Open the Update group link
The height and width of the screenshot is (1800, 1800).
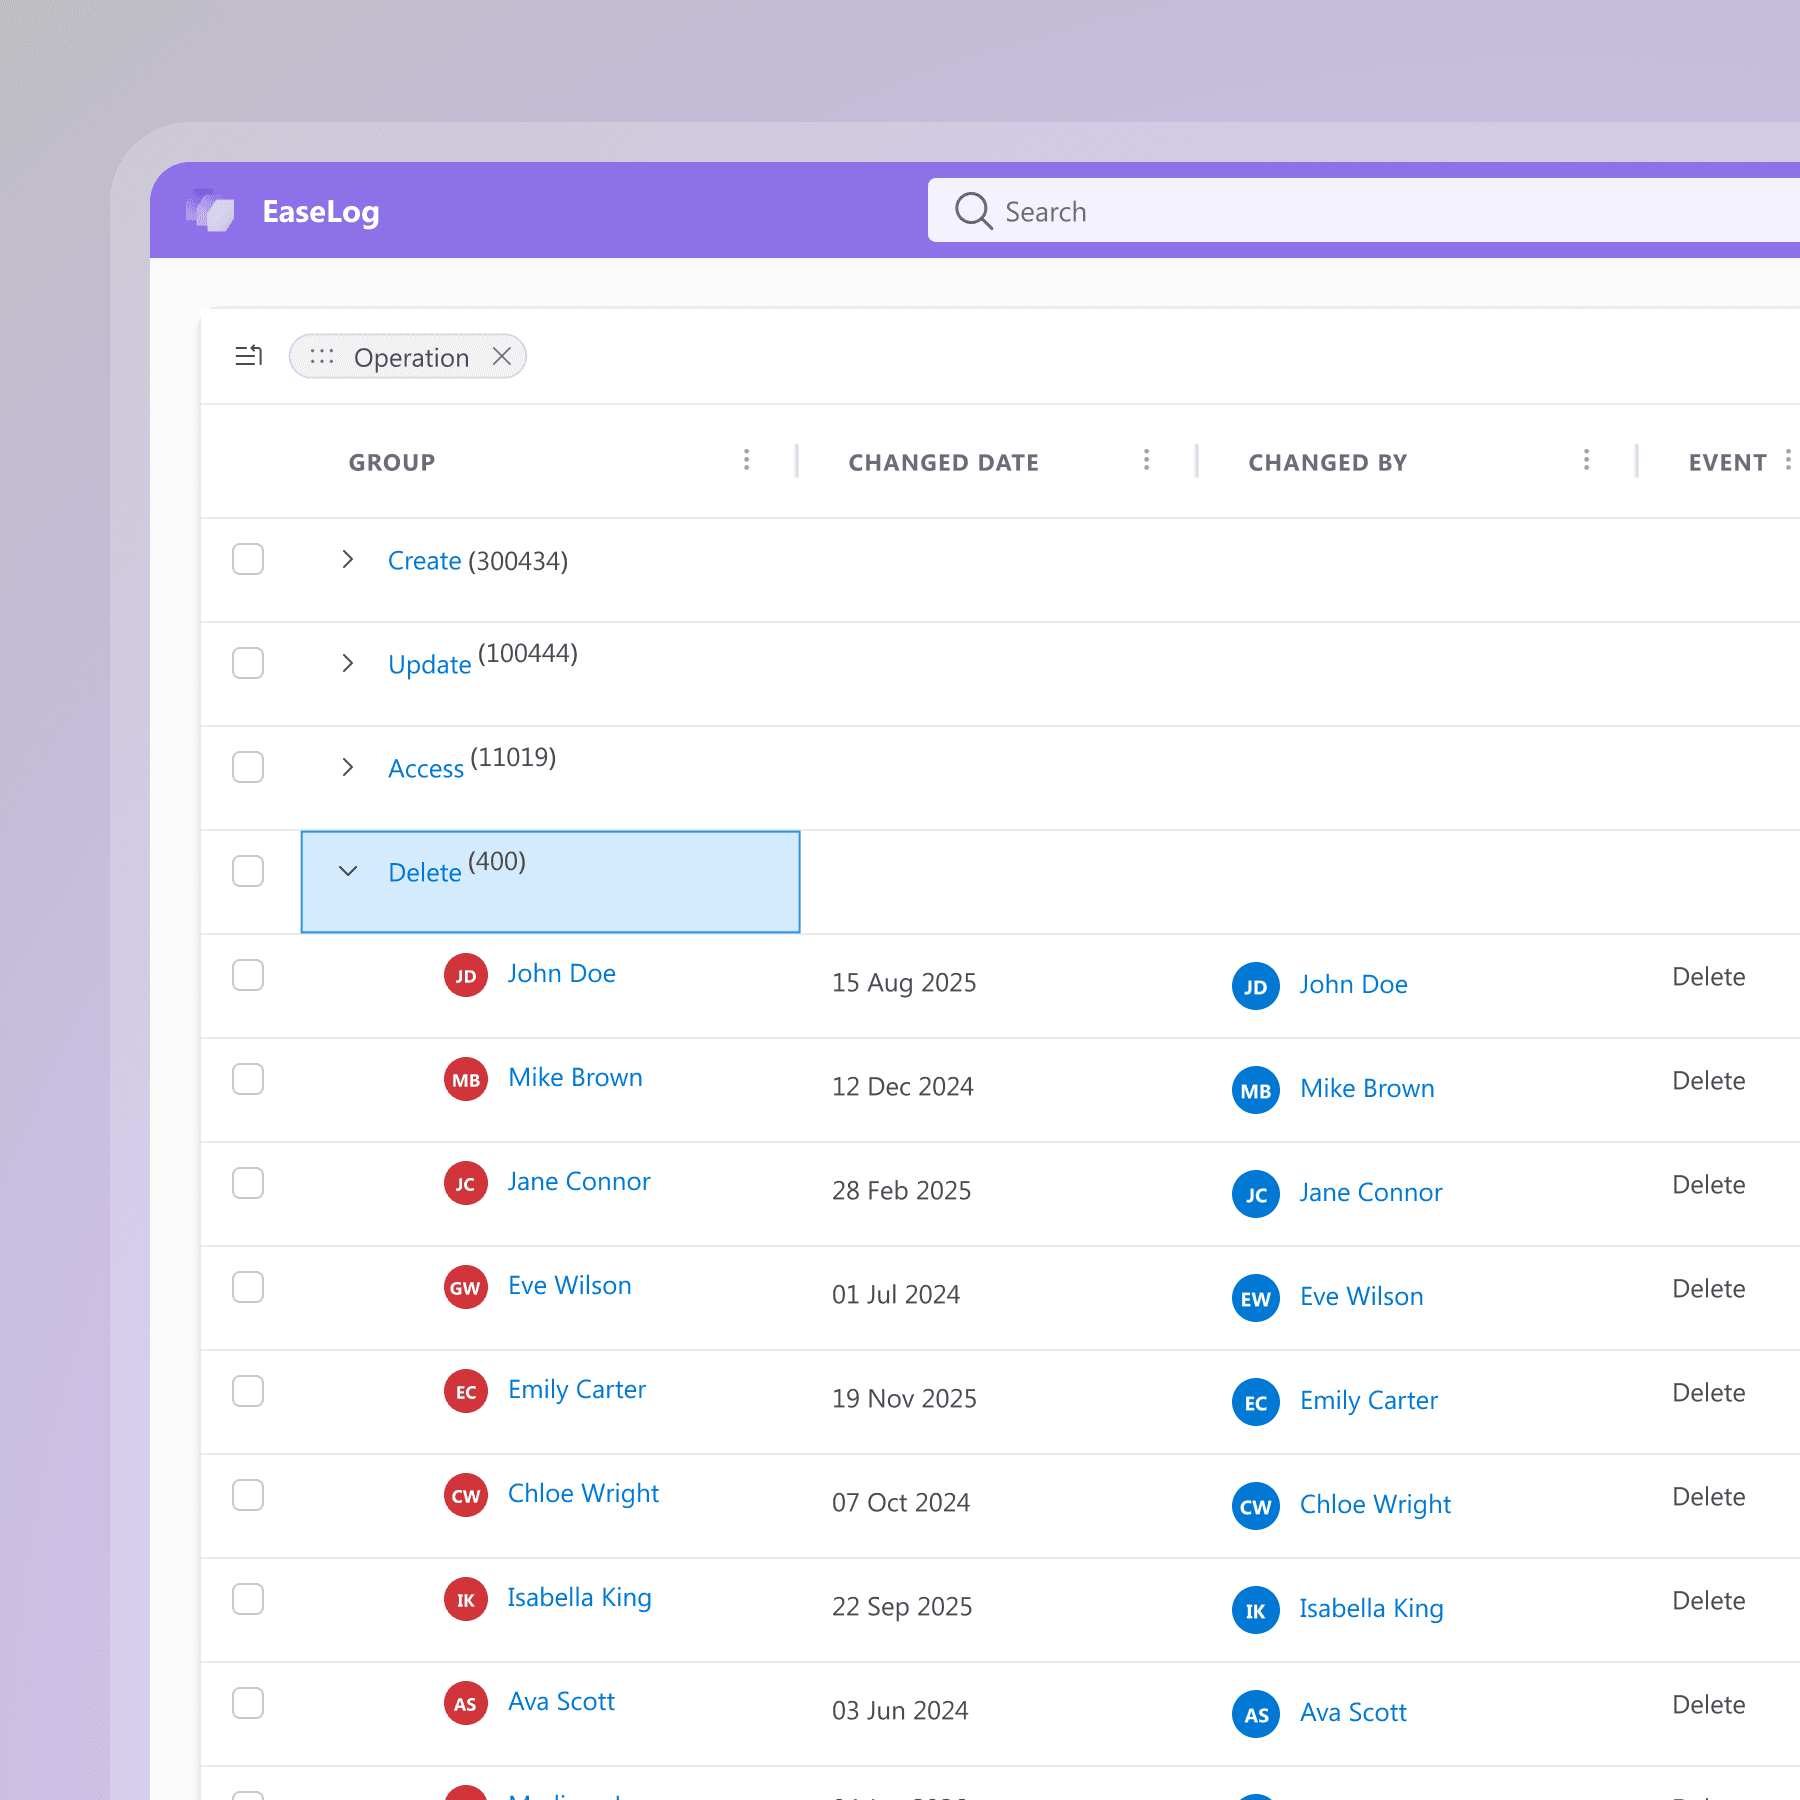429,665
